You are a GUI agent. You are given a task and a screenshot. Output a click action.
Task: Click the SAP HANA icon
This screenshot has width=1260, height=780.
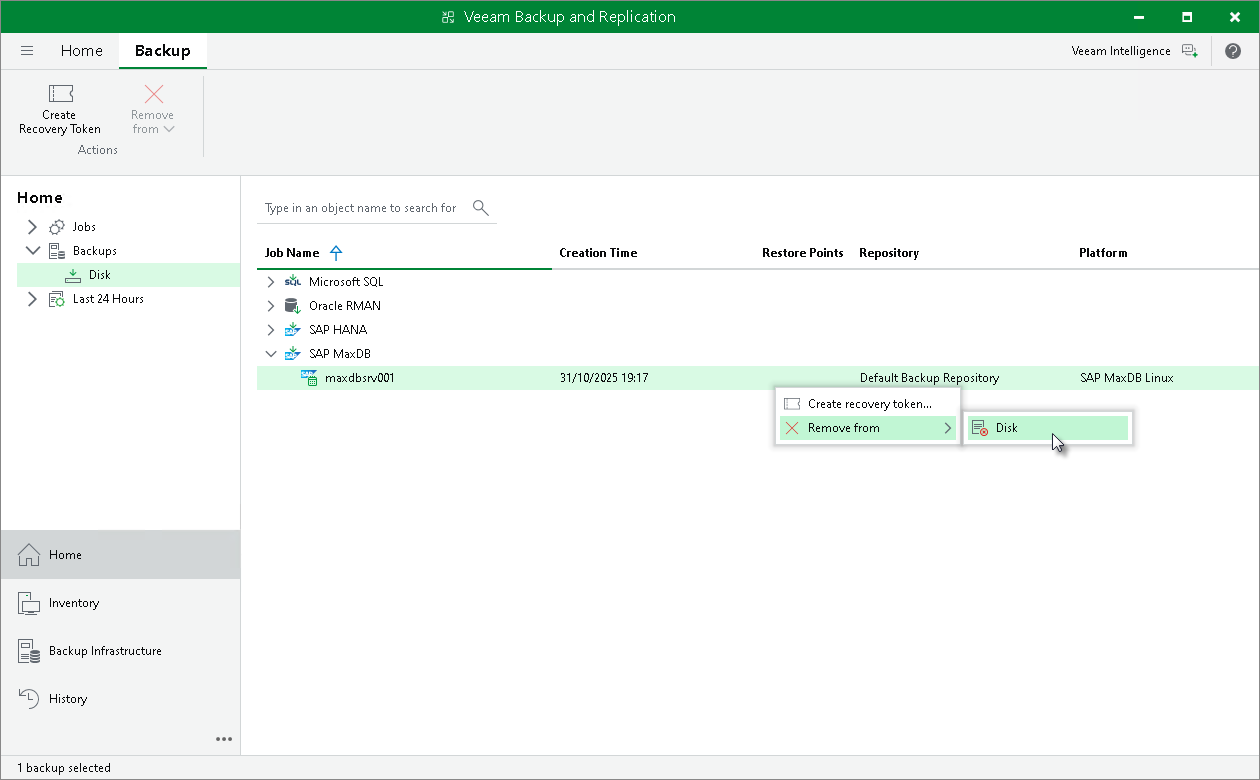pos(293,330)
